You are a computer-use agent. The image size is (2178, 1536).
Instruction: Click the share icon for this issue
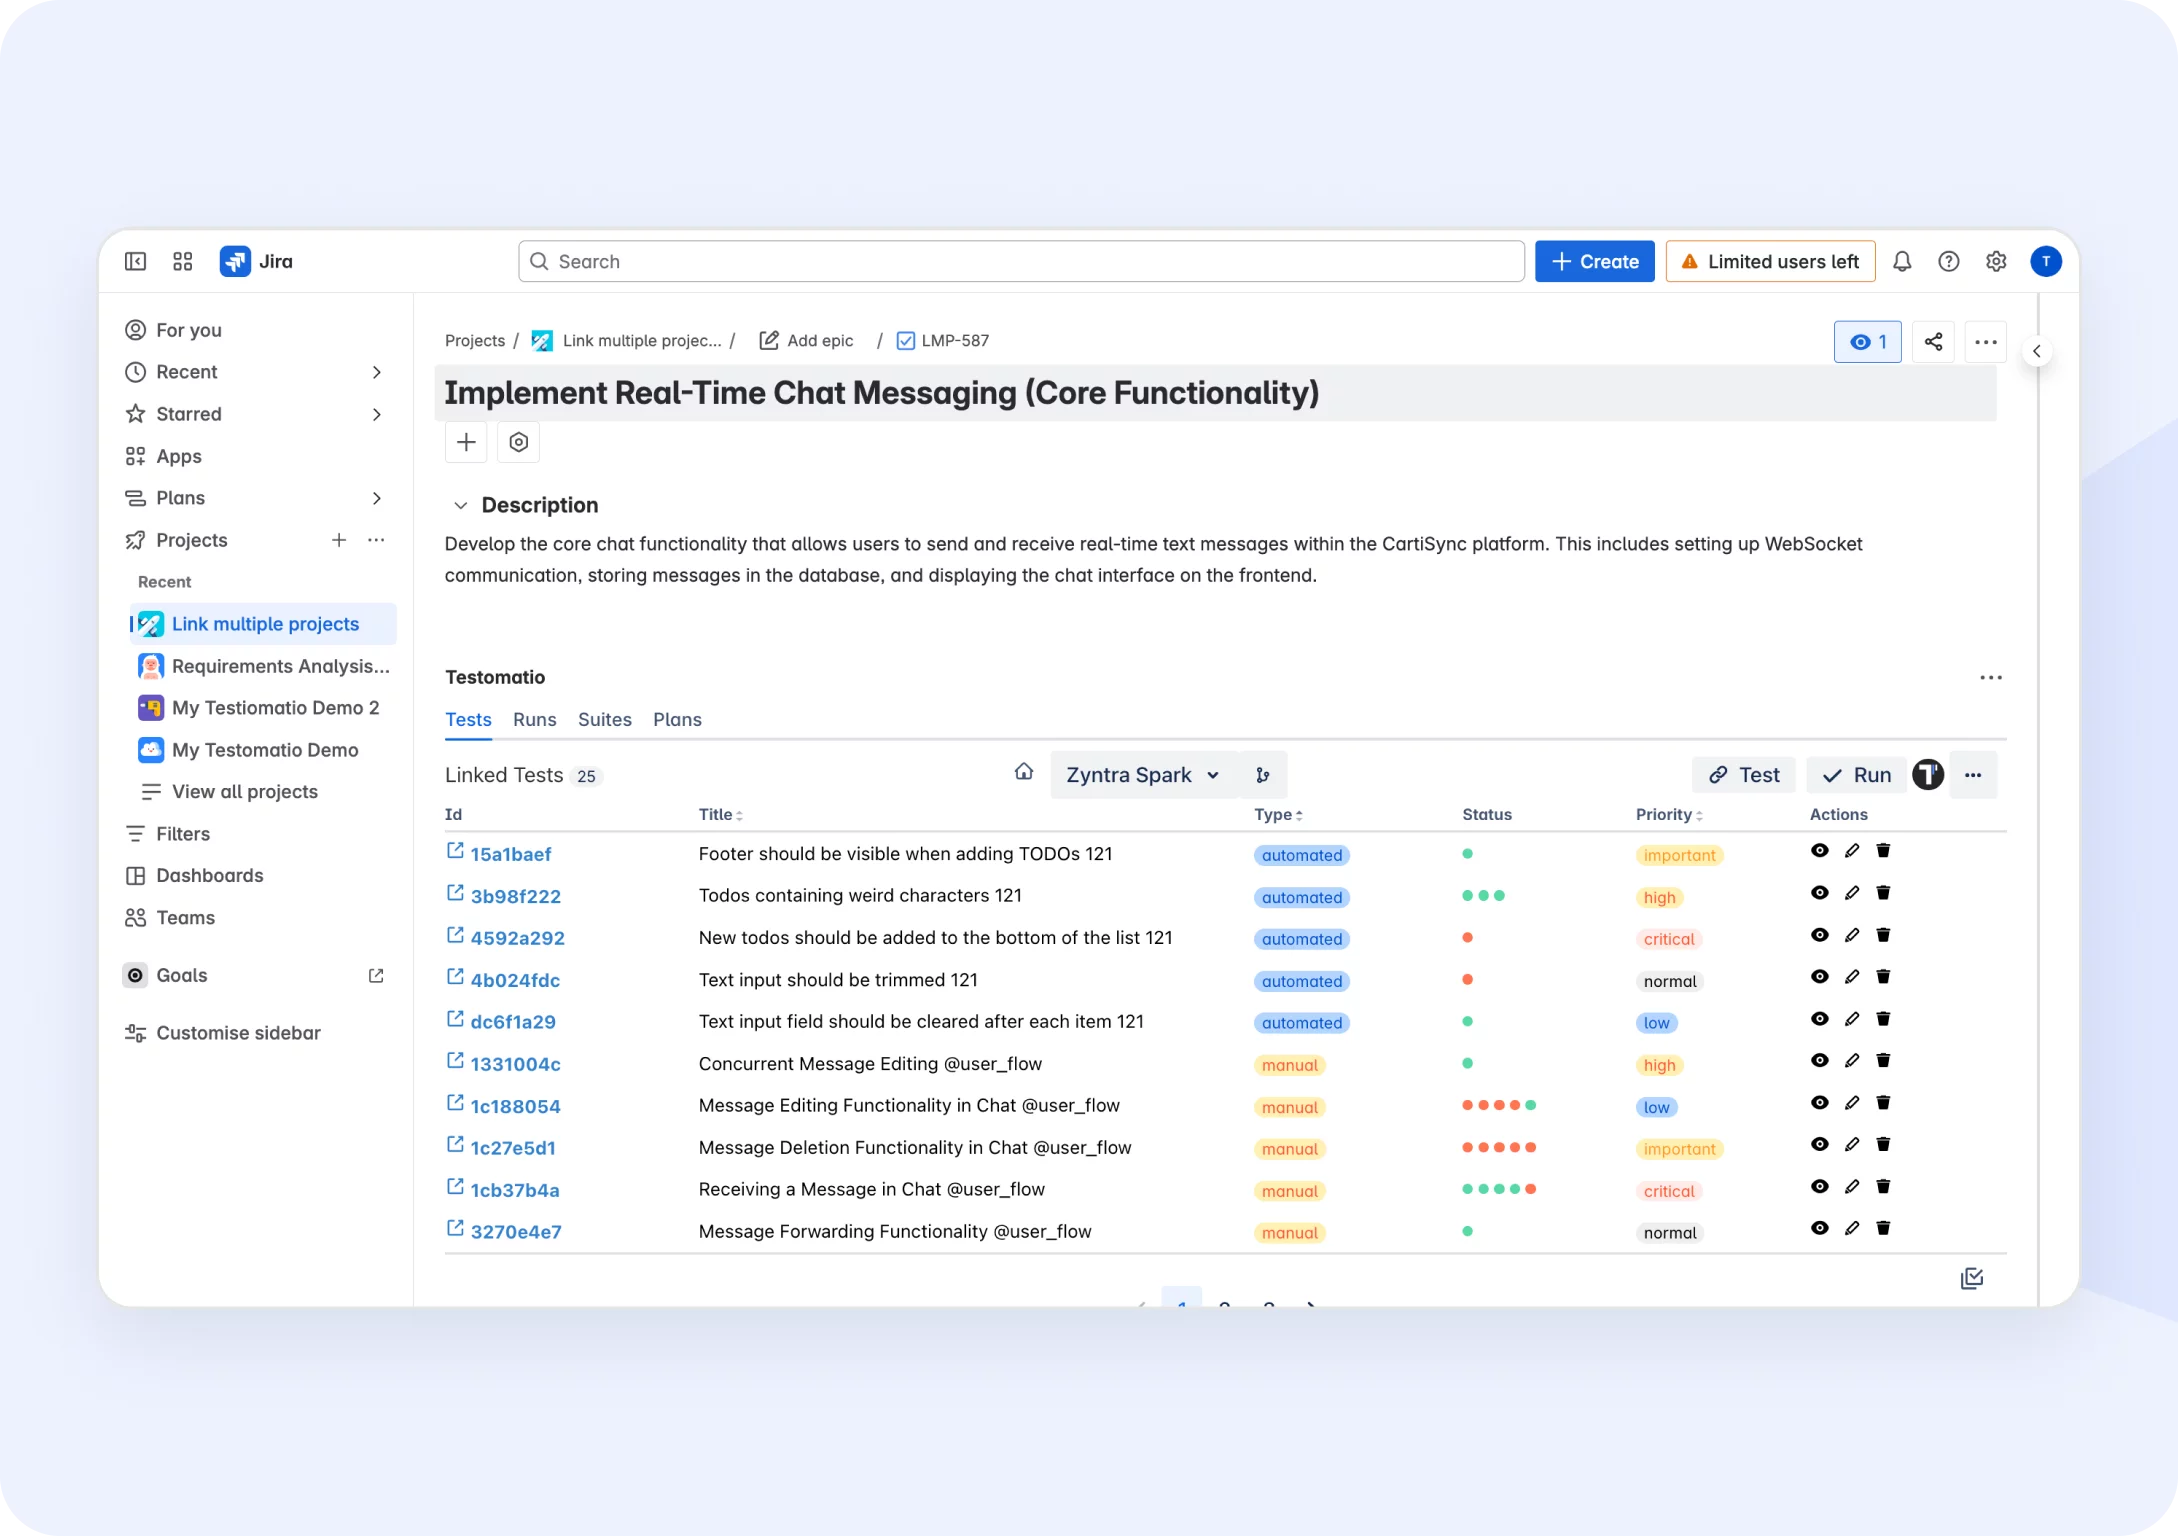(x=1933, y=342)
